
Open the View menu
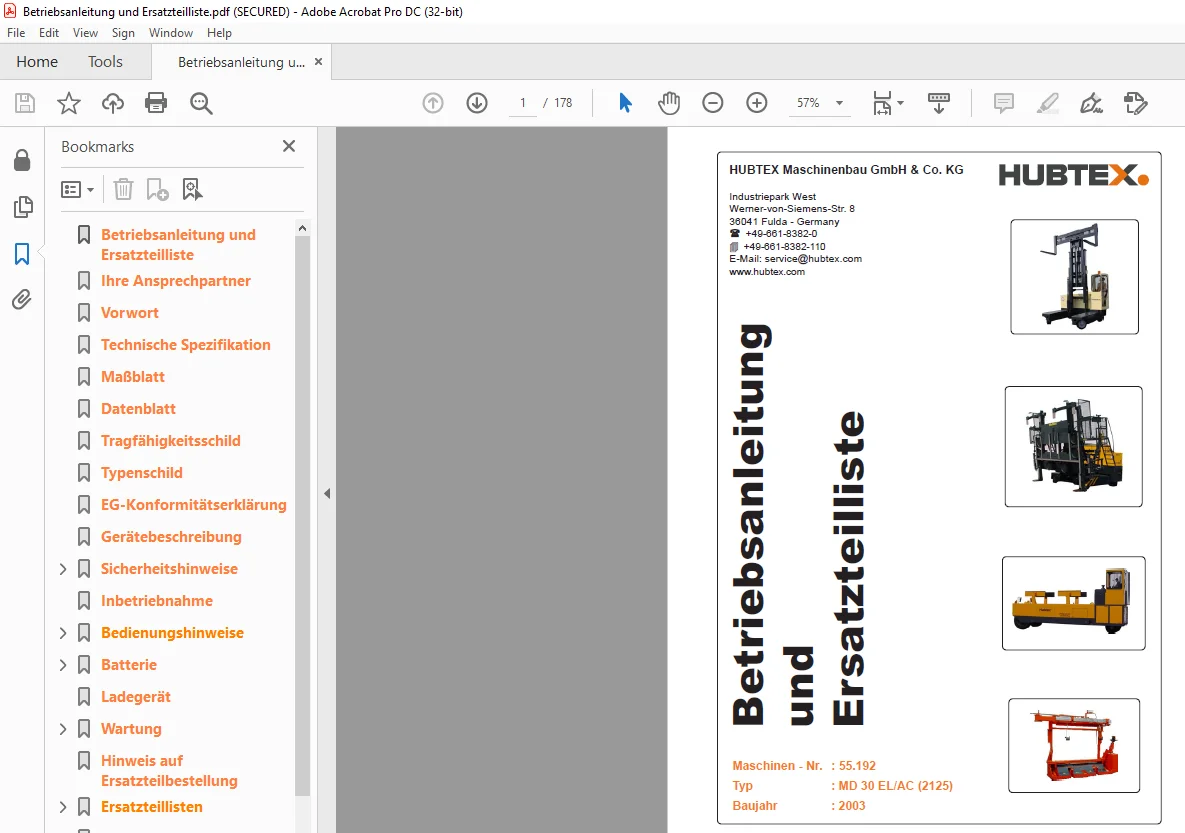[85, 33]
